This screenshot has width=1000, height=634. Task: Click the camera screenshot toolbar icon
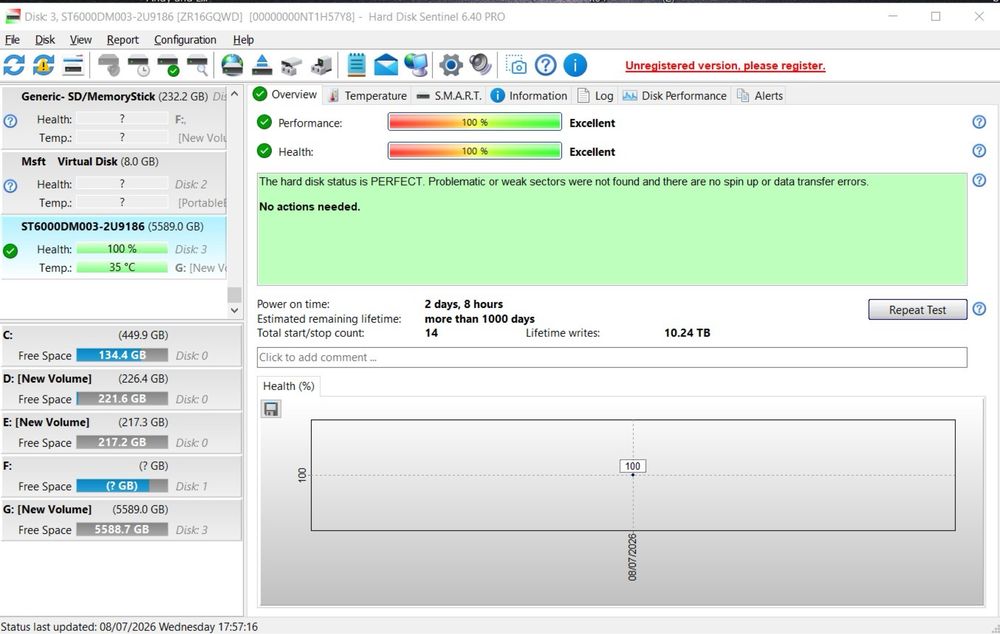(x=516, y=65)
